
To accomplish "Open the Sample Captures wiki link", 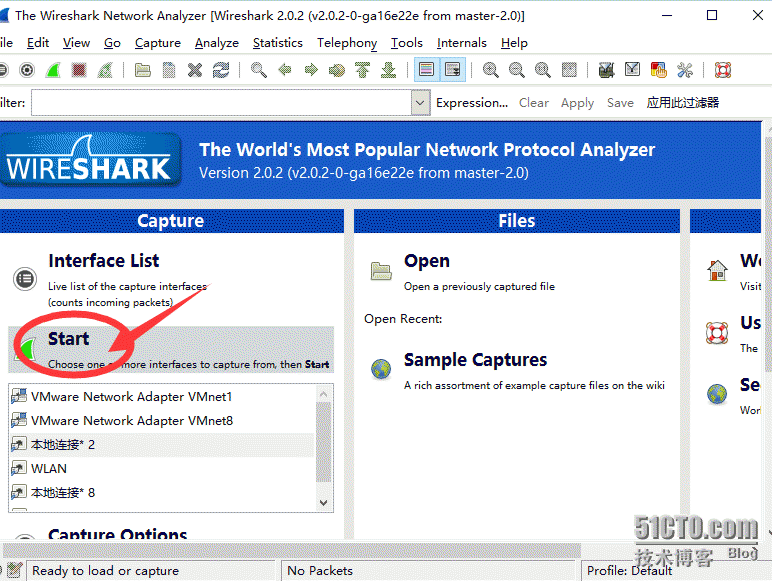I will (475, 360).
